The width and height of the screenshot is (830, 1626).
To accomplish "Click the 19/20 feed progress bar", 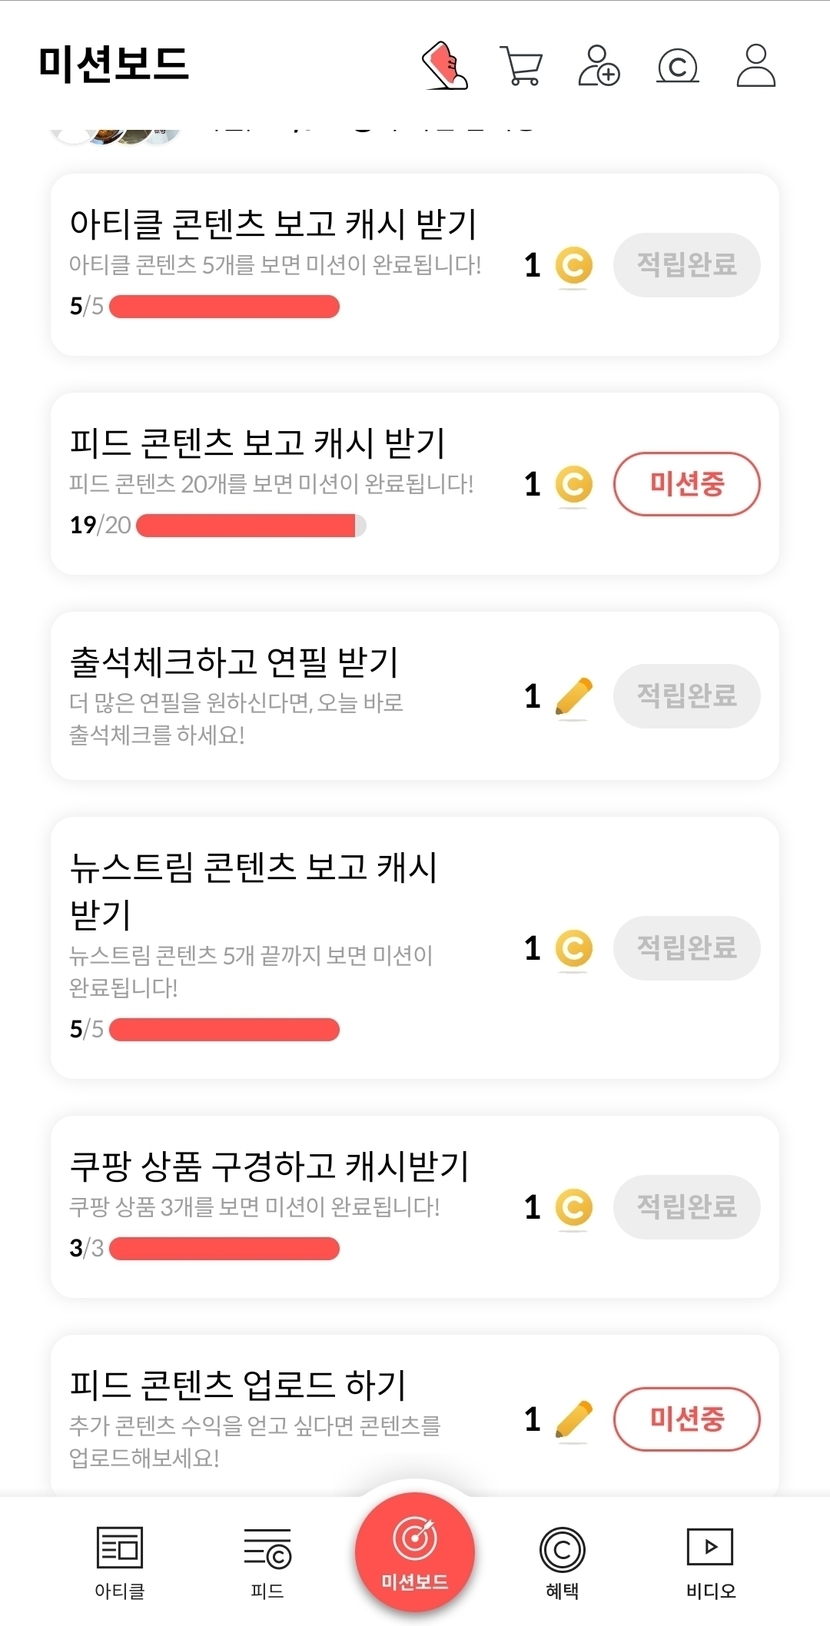I will click(x=251, y=526).
